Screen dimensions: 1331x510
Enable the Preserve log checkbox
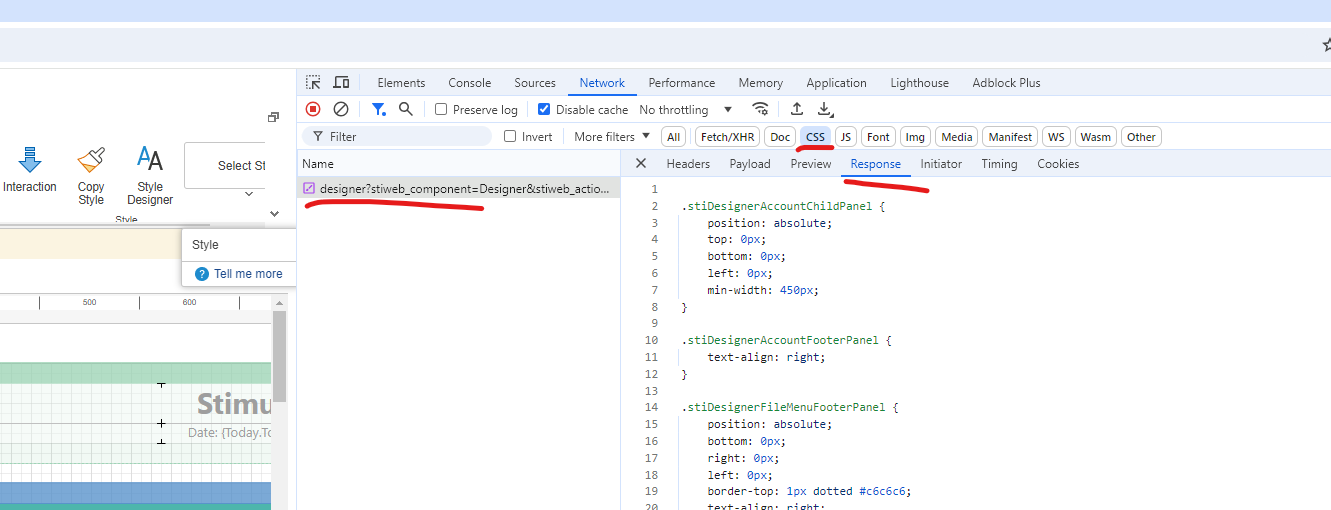[441, 110]
